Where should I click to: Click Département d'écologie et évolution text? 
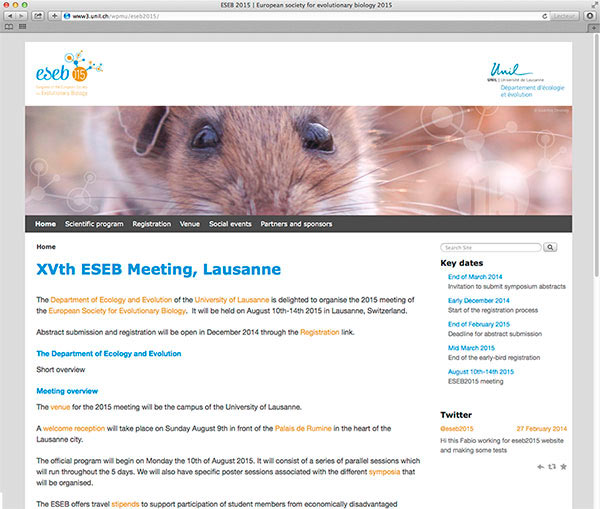coord(532,91)
